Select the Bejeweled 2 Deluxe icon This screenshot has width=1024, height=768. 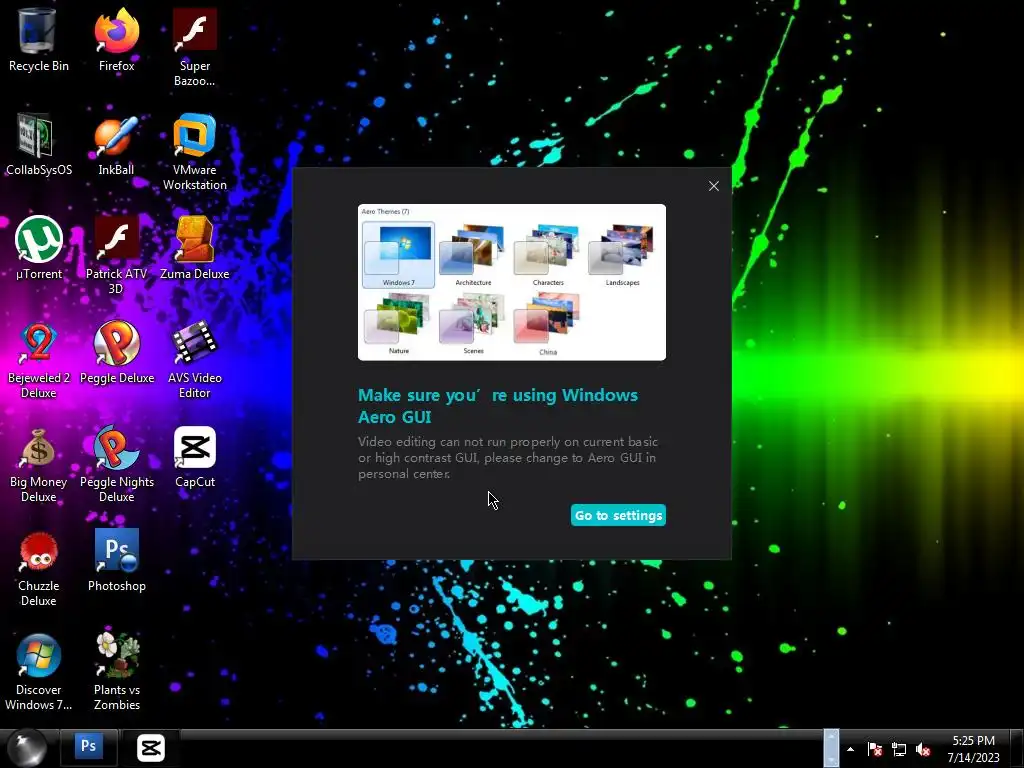click(39, 359)
